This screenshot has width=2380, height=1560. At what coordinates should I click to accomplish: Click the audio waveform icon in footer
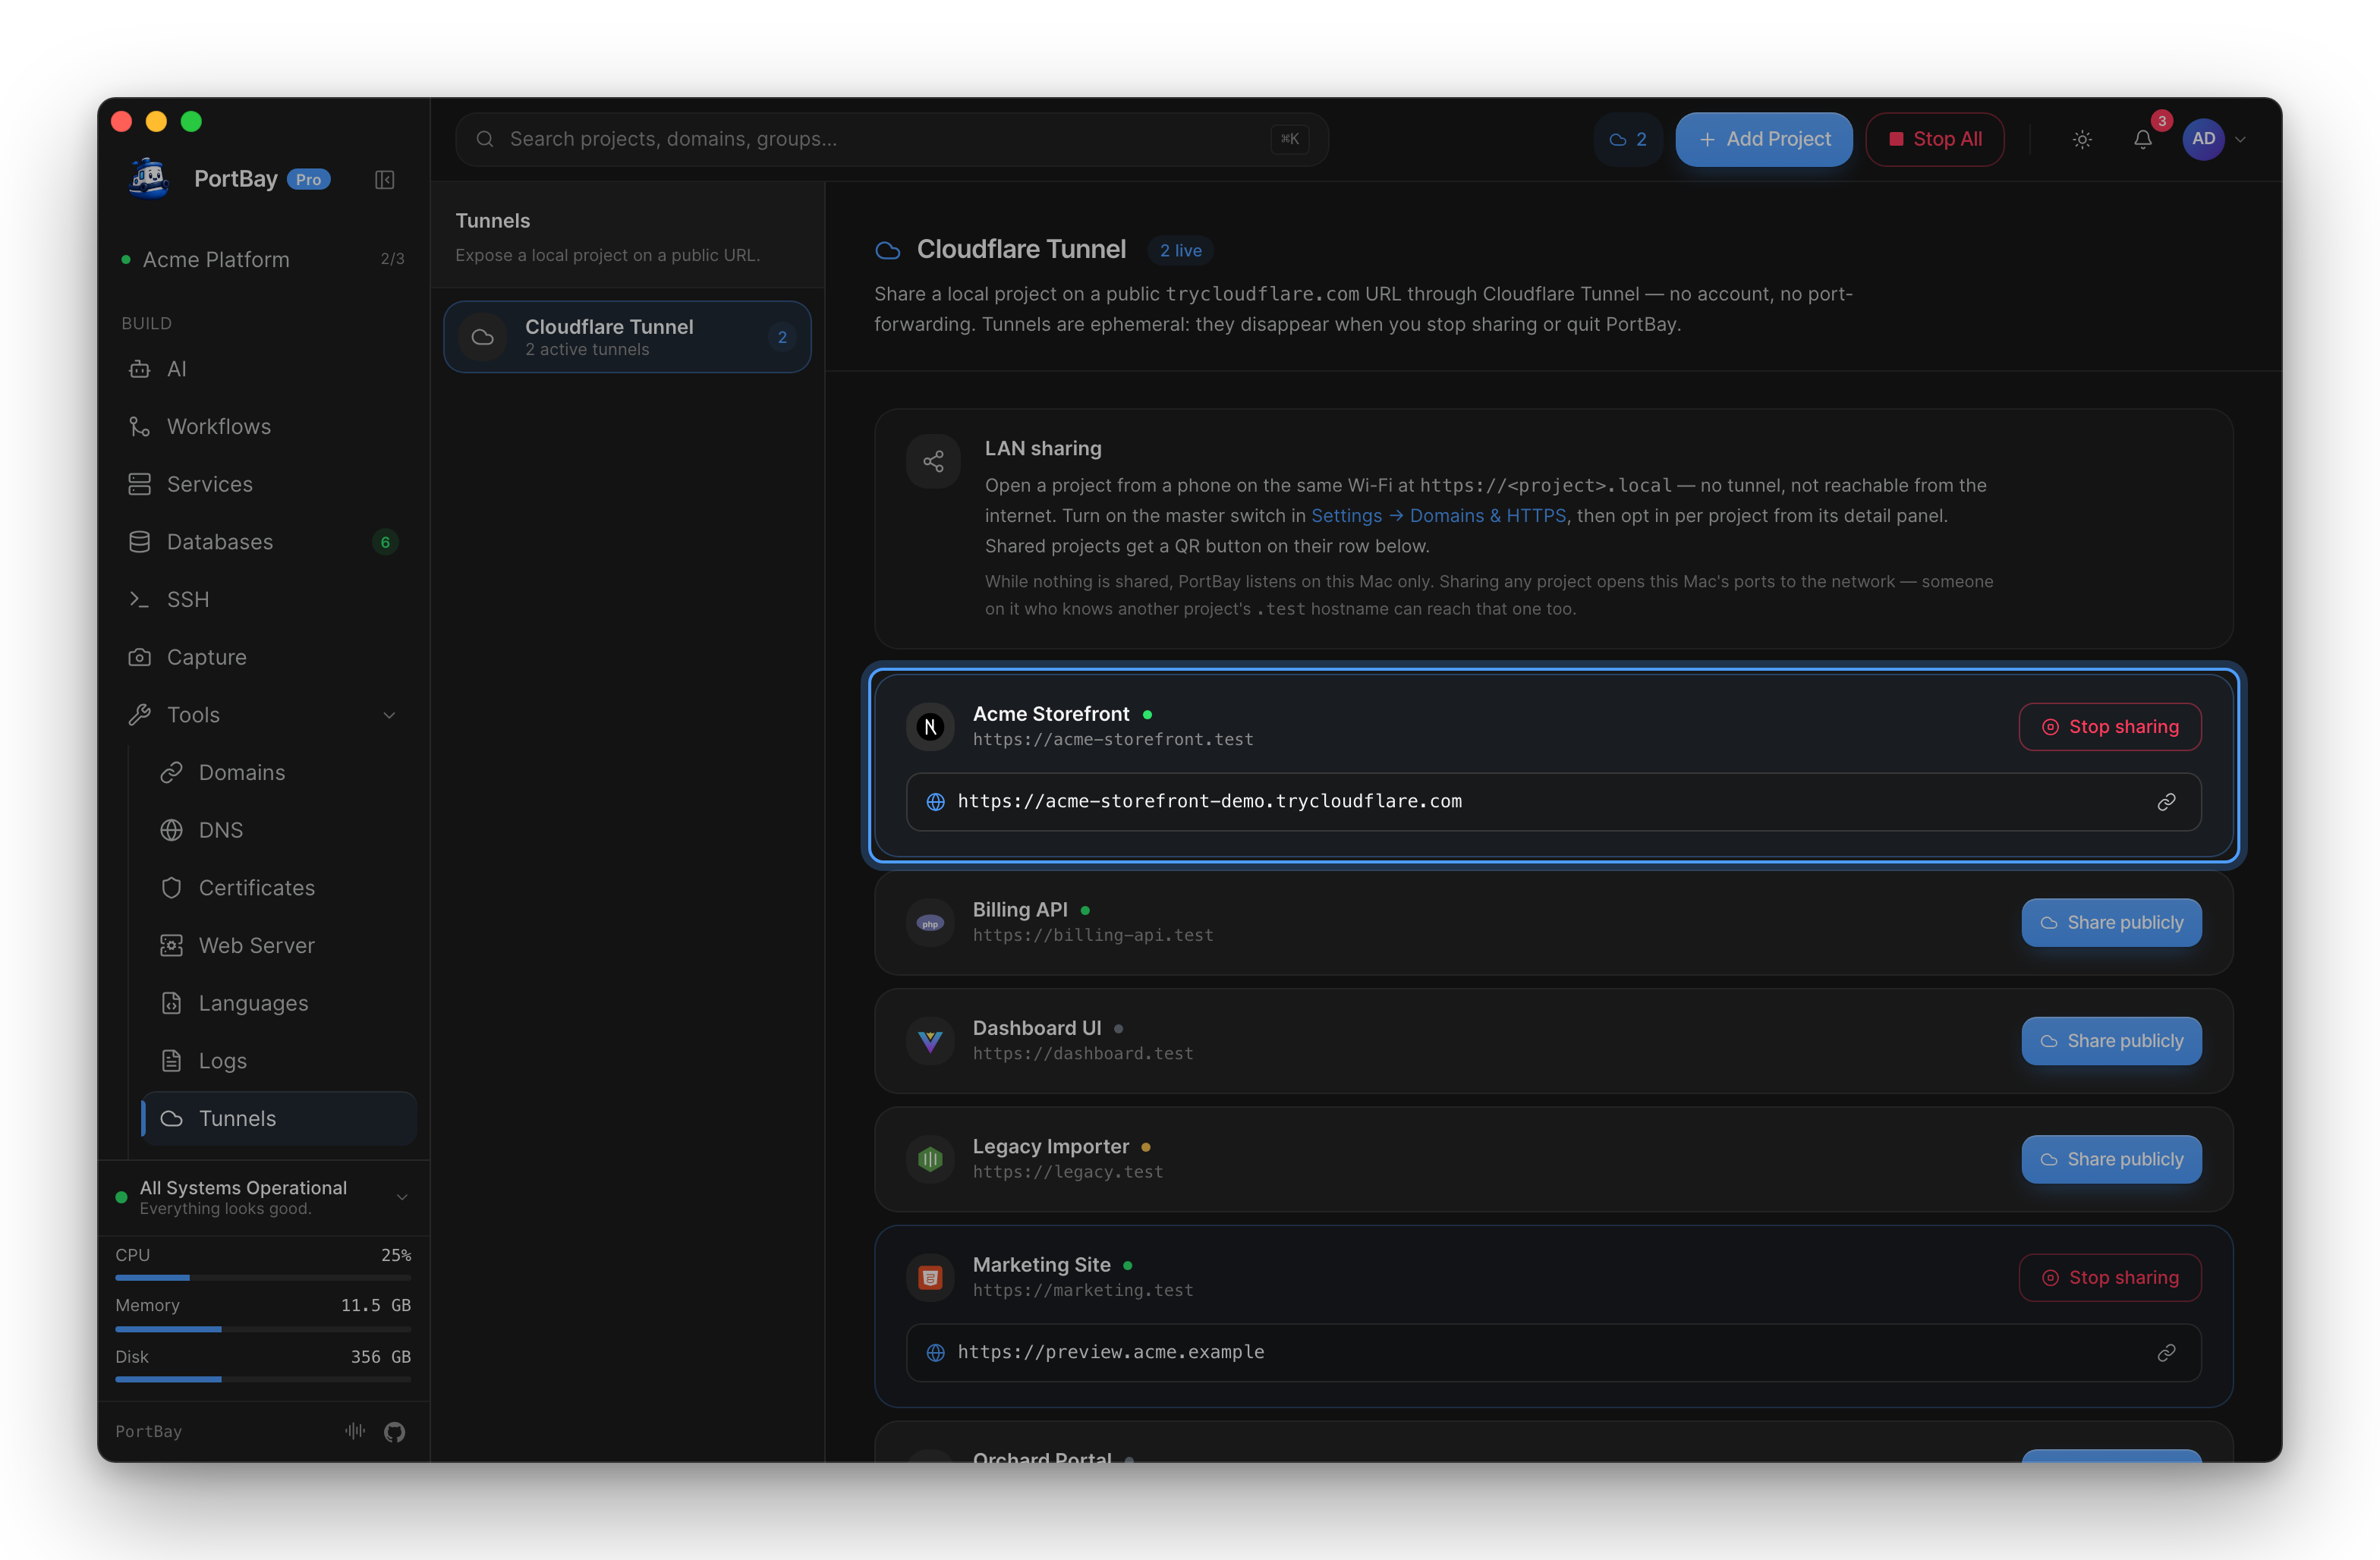355,1432
